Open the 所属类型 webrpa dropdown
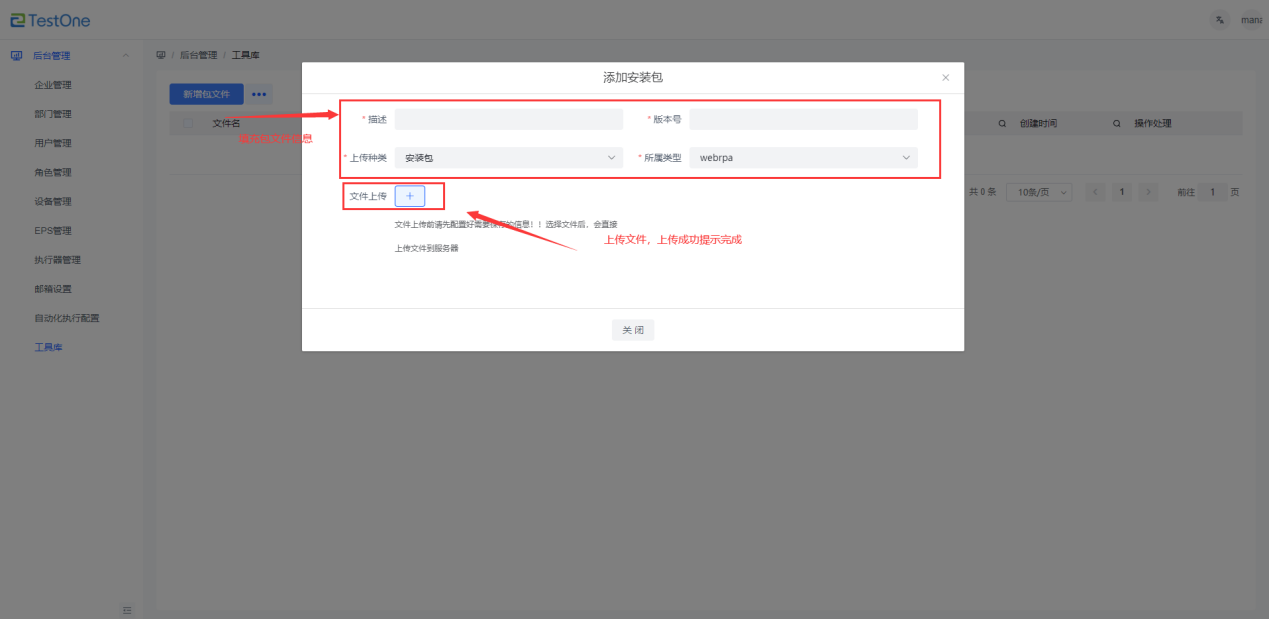 (803, 158)
